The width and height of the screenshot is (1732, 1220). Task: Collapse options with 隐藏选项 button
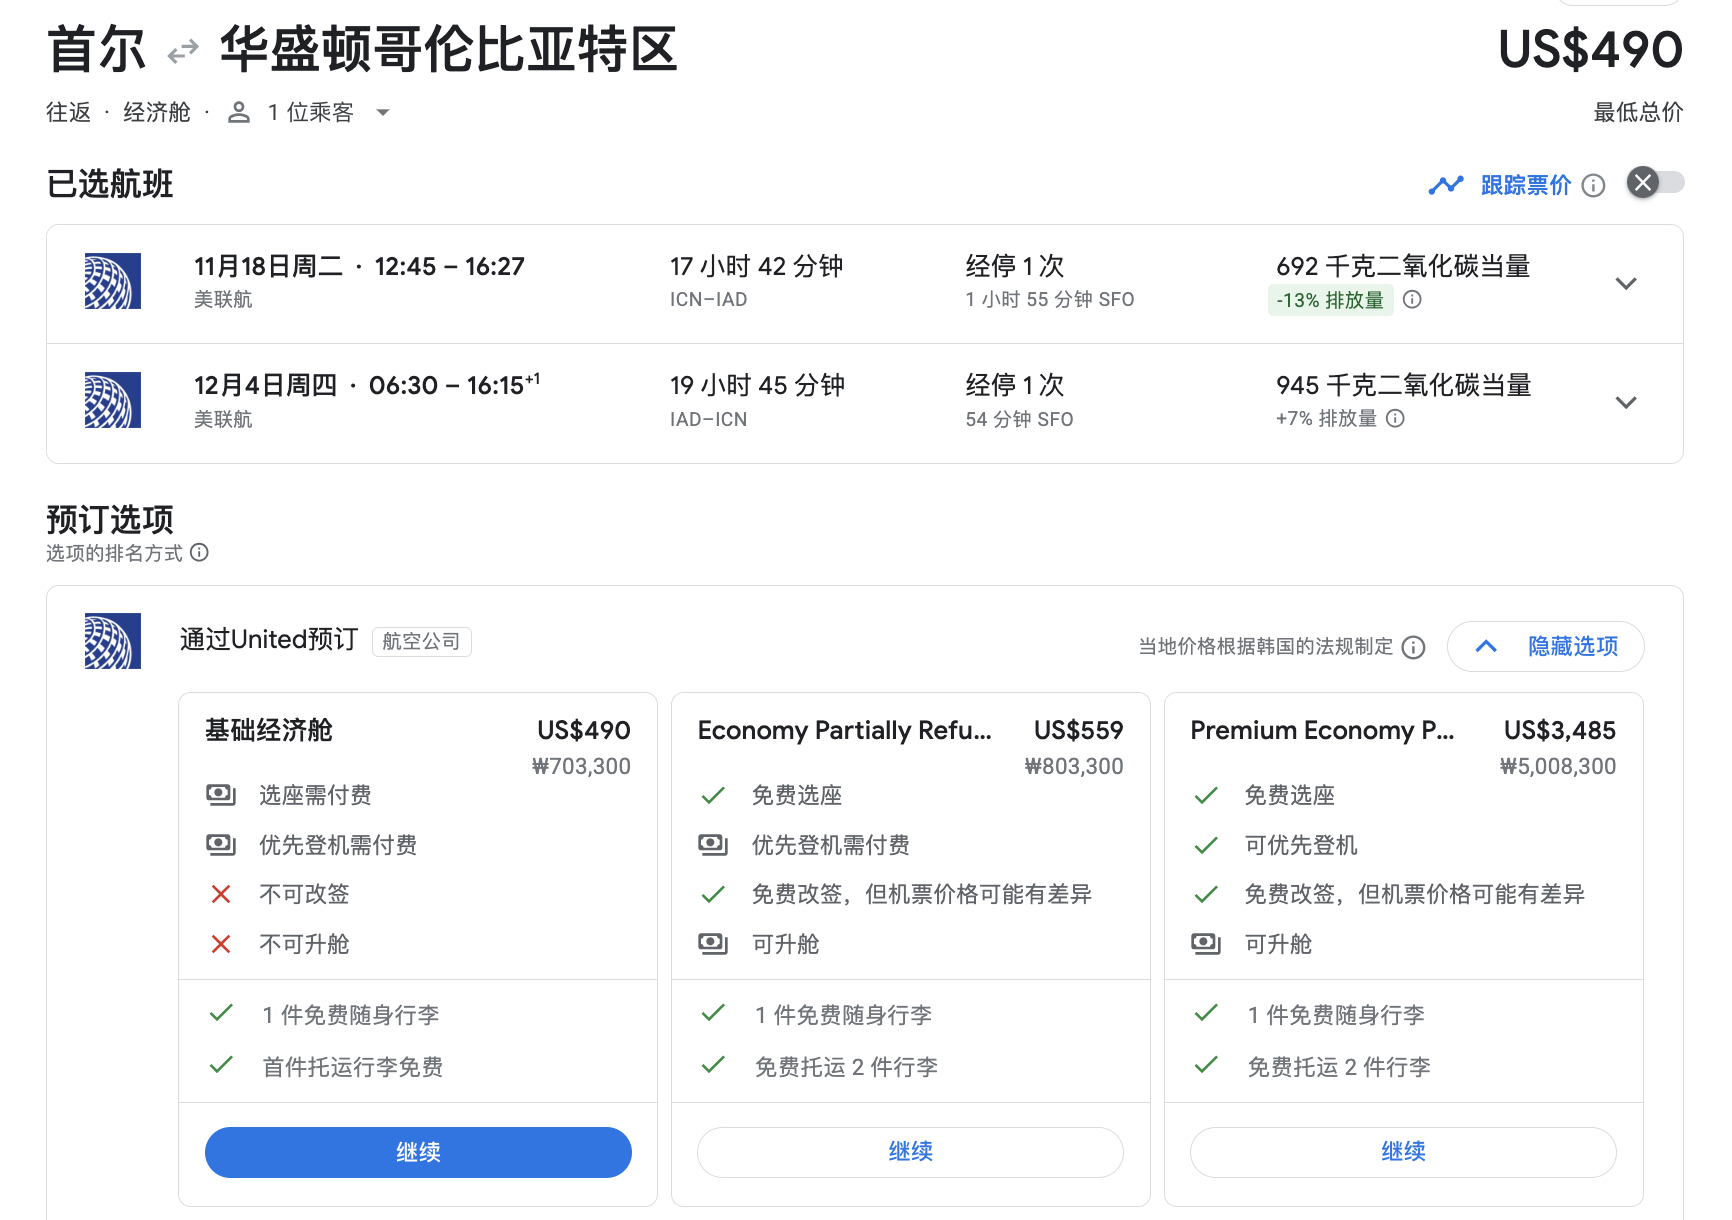pyautogui.click(x=1545, y=646)
